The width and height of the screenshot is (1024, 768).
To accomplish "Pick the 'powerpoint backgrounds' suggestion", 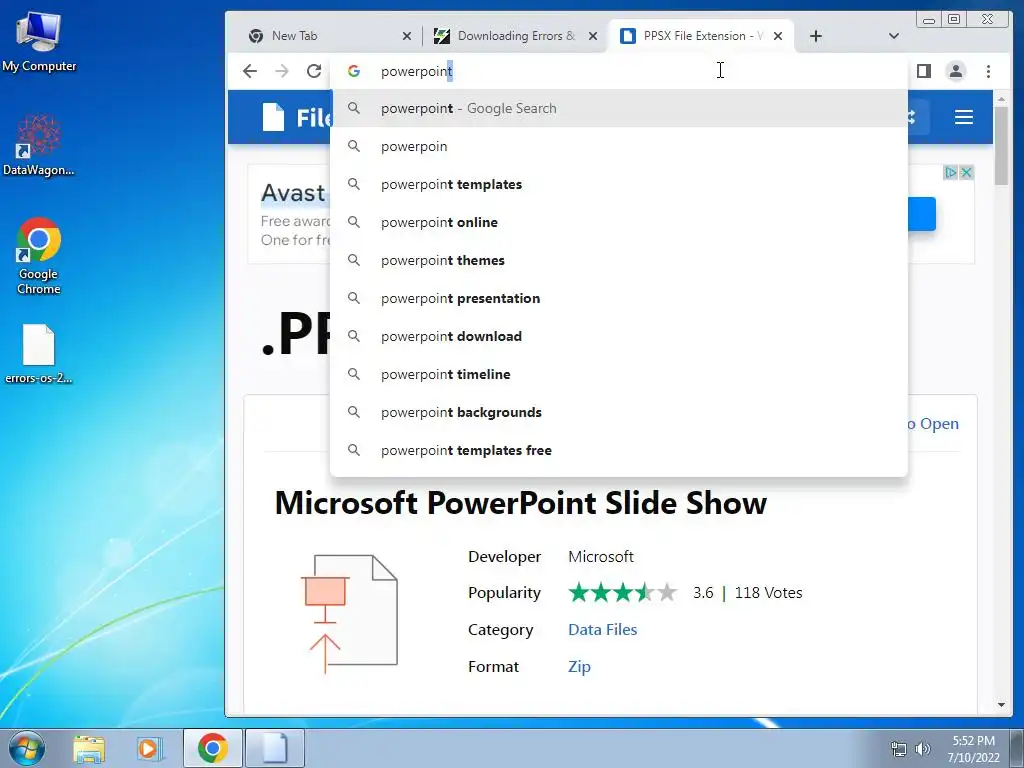I will [x=619, y=412].
